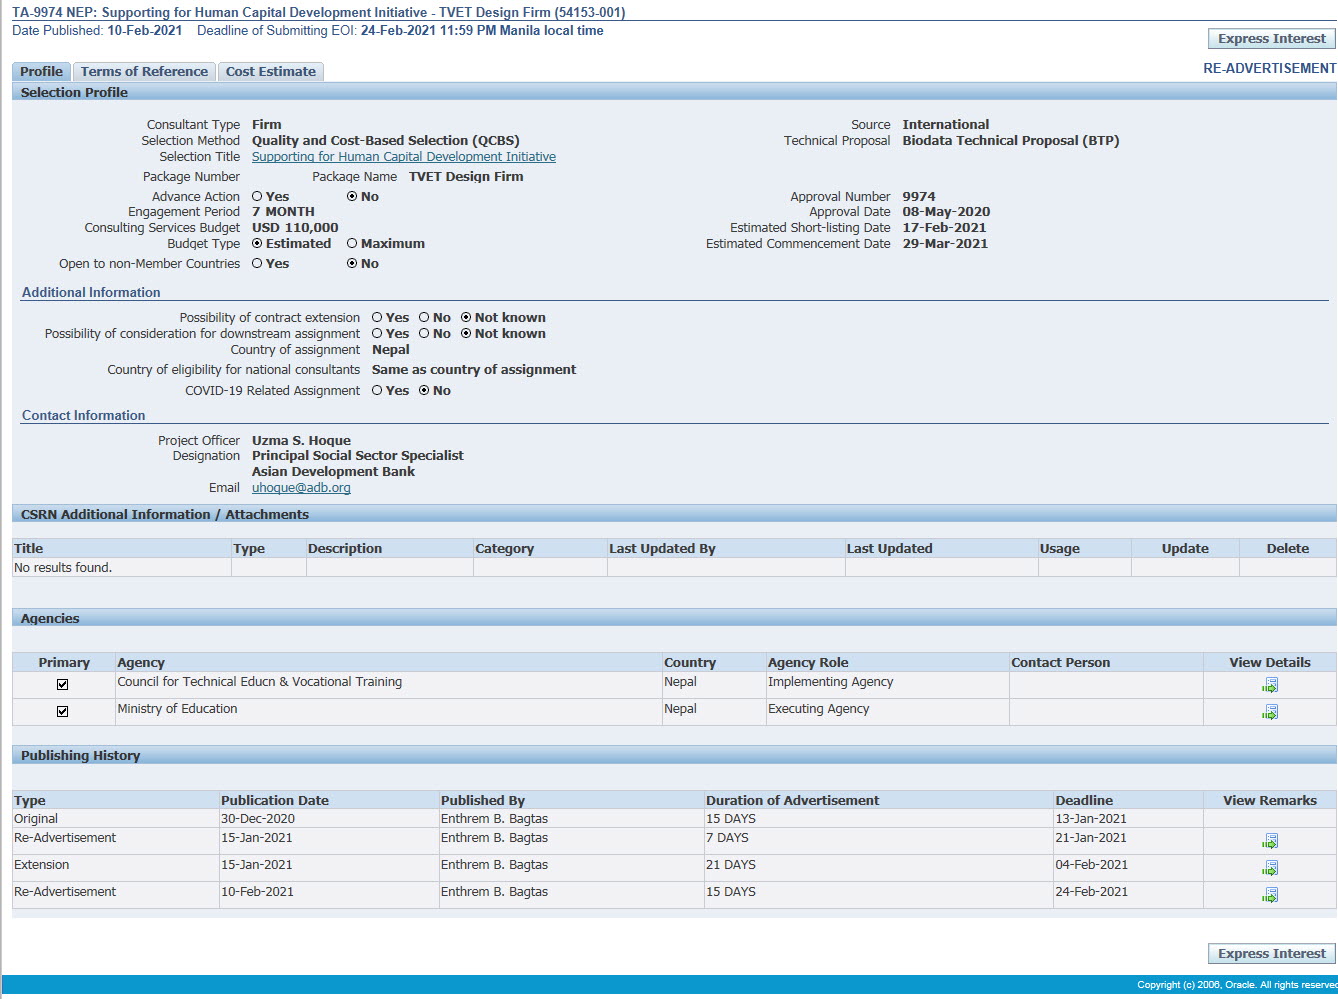Choose Maximum budget type
1338x999 pixels.
click(352, 243)
